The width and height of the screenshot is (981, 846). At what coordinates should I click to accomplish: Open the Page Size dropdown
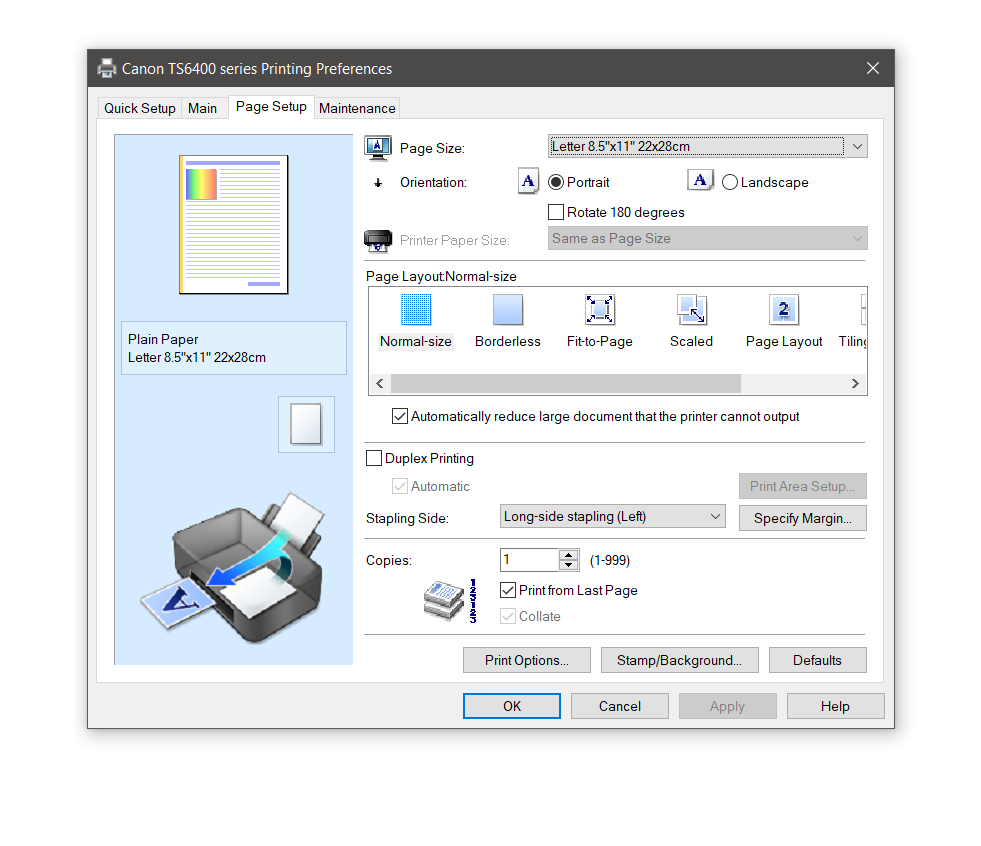(857, 146)
